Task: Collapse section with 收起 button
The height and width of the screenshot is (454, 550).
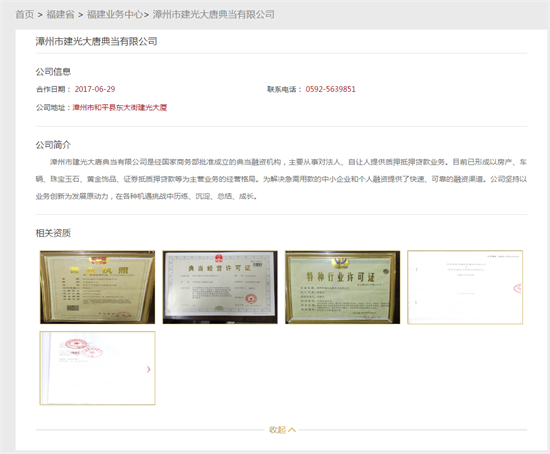Action: (282, 429)
